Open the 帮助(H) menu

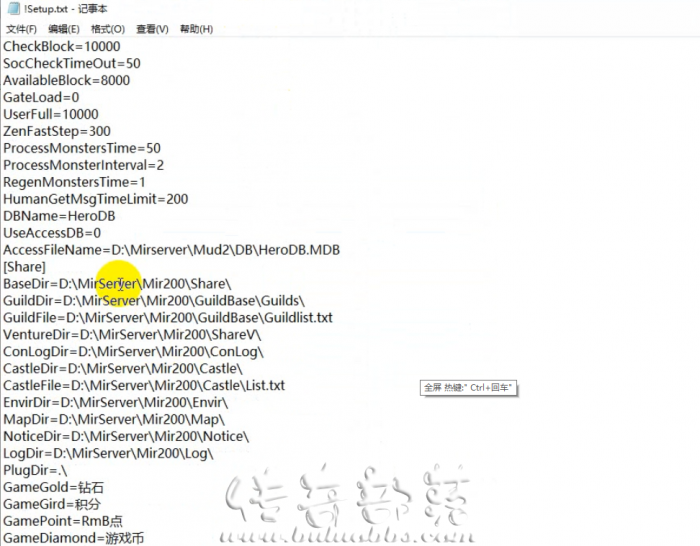(x=196, y=29)
